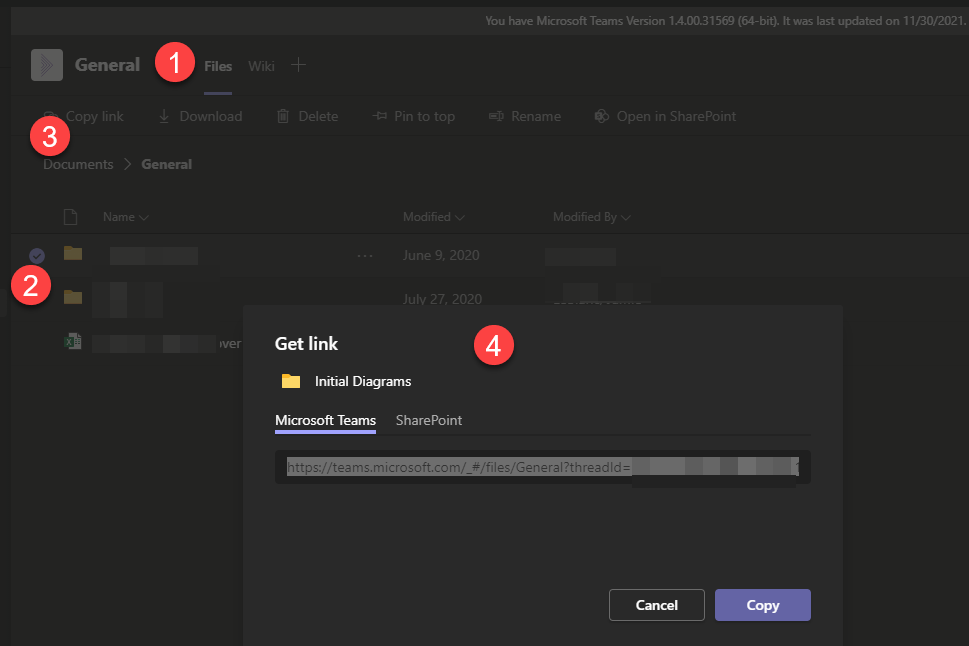Screen dimensions: 969x646
Task: Click the Initial Diagrams folder icon in the dialog
Action: click(291, 381)
